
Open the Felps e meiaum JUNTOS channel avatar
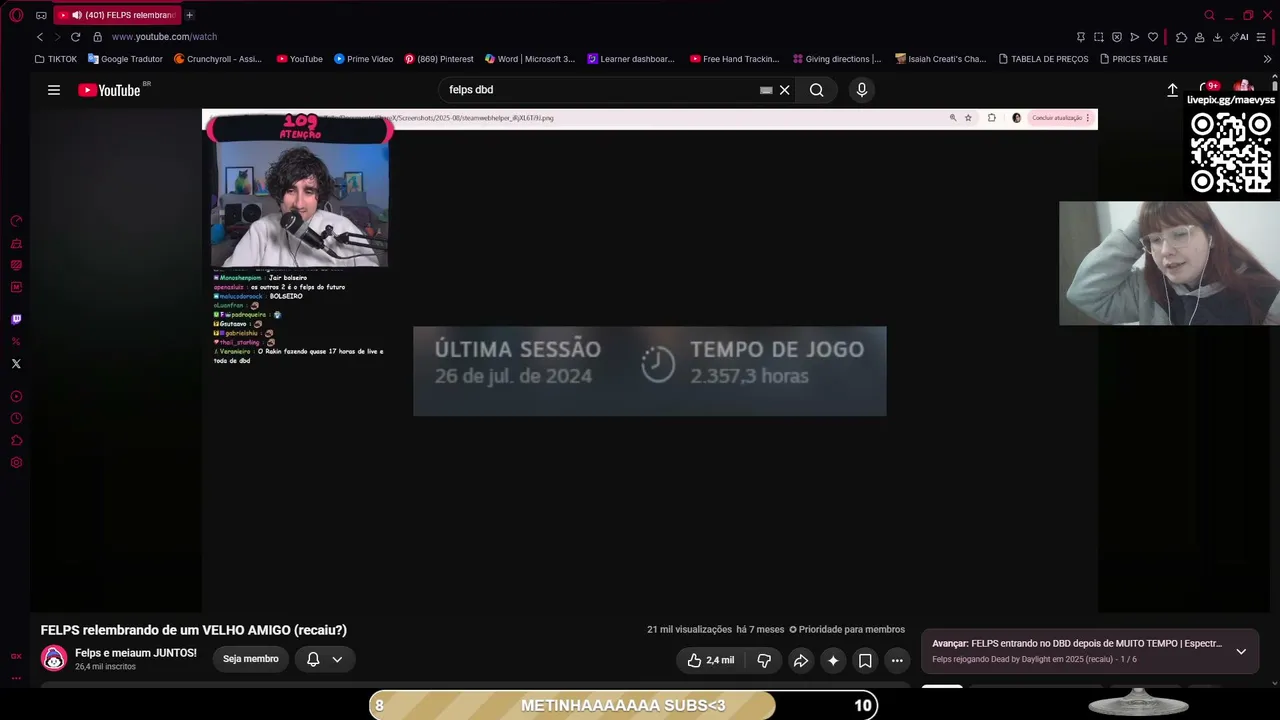click(x=54, y=659)
